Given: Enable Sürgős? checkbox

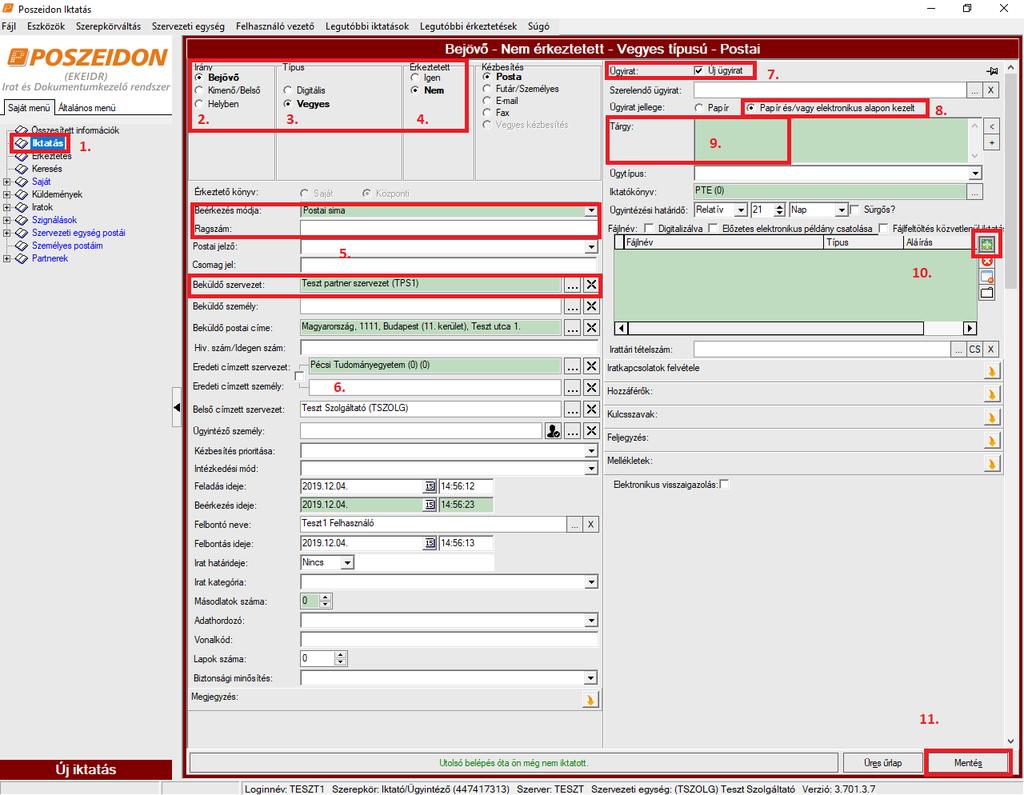Looking at the screenshot, I should [854, 210].
